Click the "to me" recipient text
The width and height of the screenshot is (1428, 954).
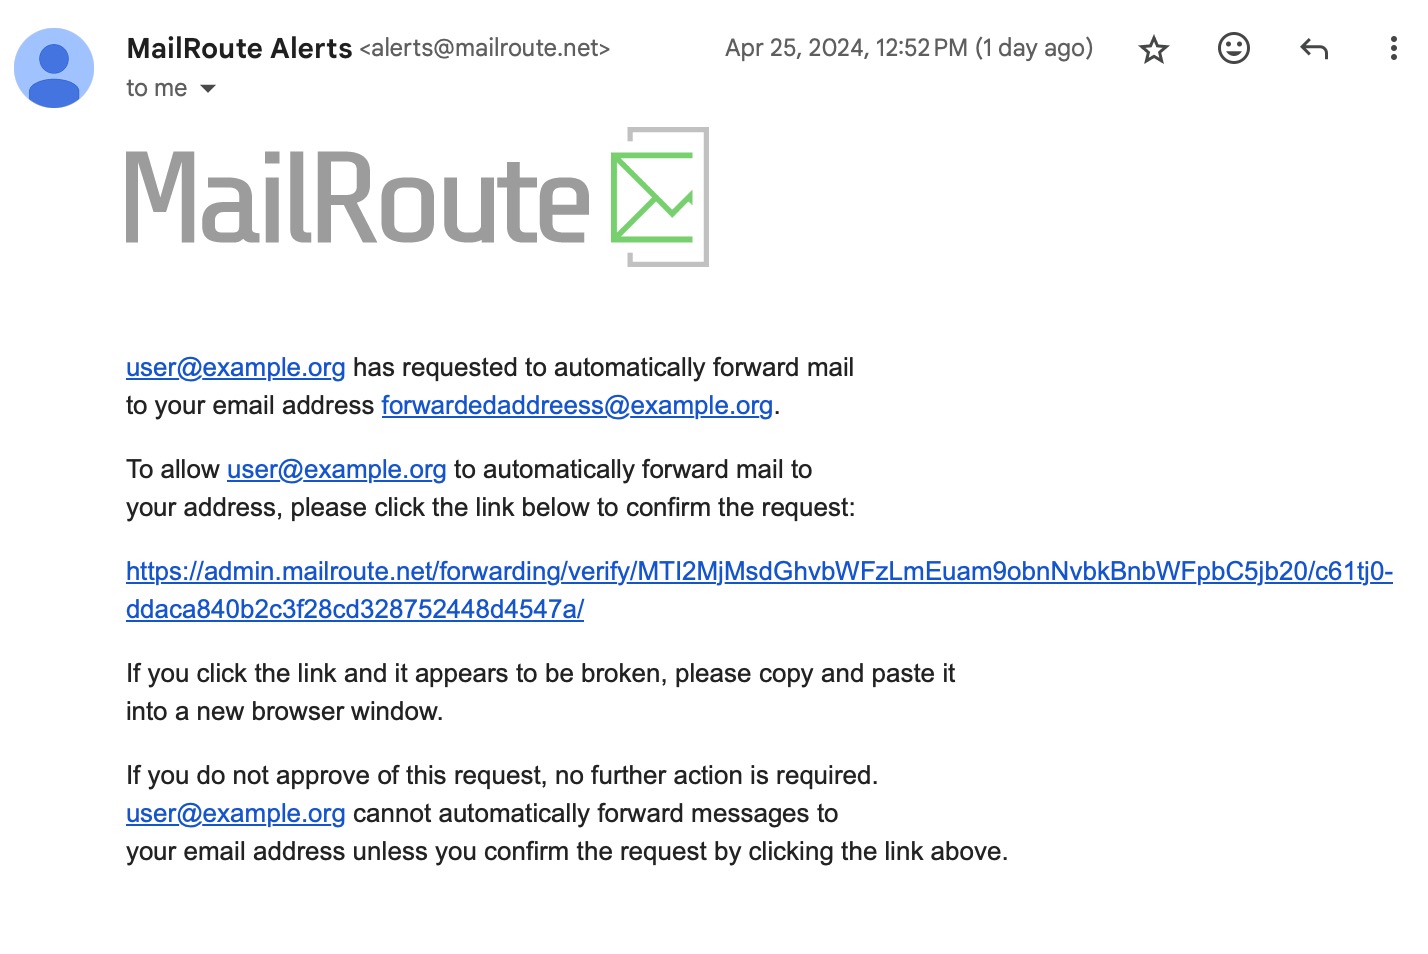point(157,88)
